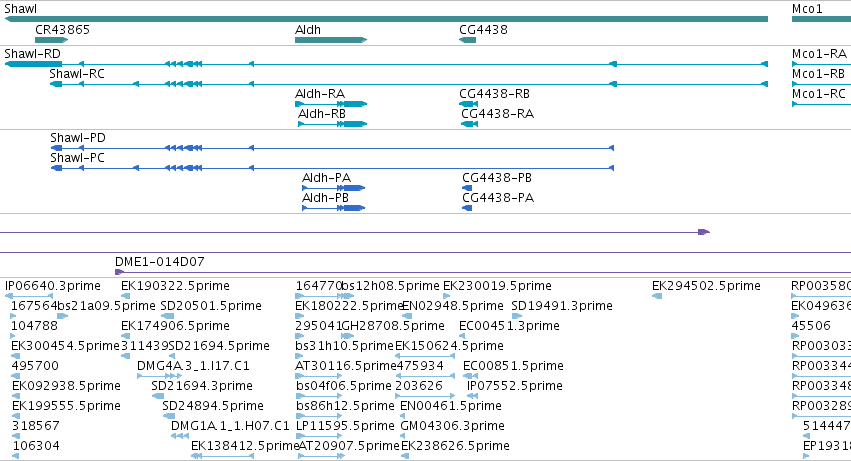
Task: Select the Aldh-RA transcript glyph
Action: 331,104
